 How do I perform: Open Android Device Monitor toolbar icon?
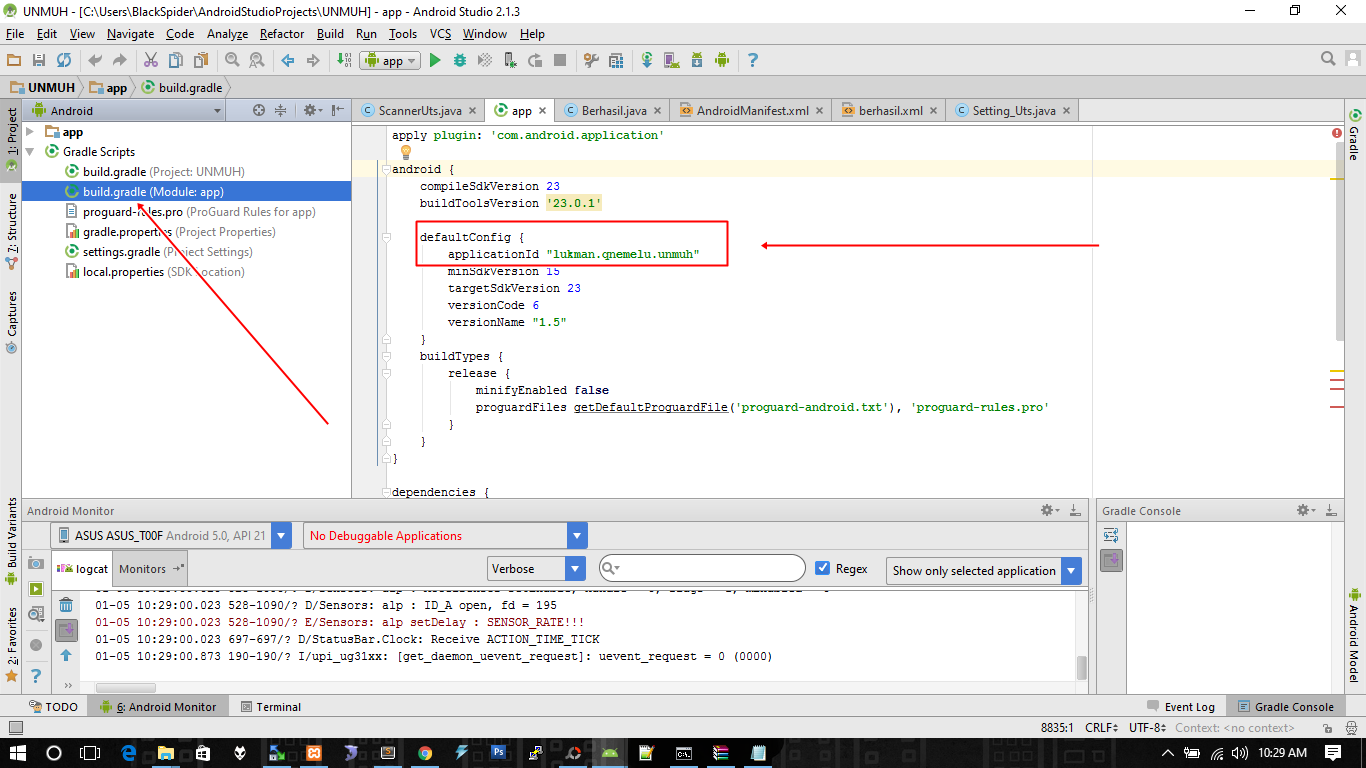(x=722, y=60)
